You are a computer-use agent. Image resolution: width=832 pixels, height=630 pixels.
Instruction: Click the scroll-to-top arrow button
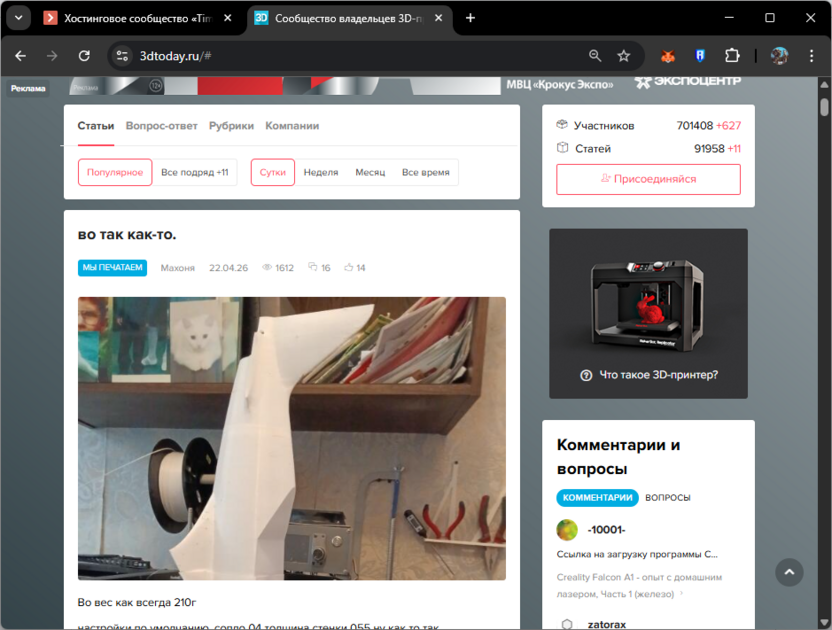pos(789,572)
